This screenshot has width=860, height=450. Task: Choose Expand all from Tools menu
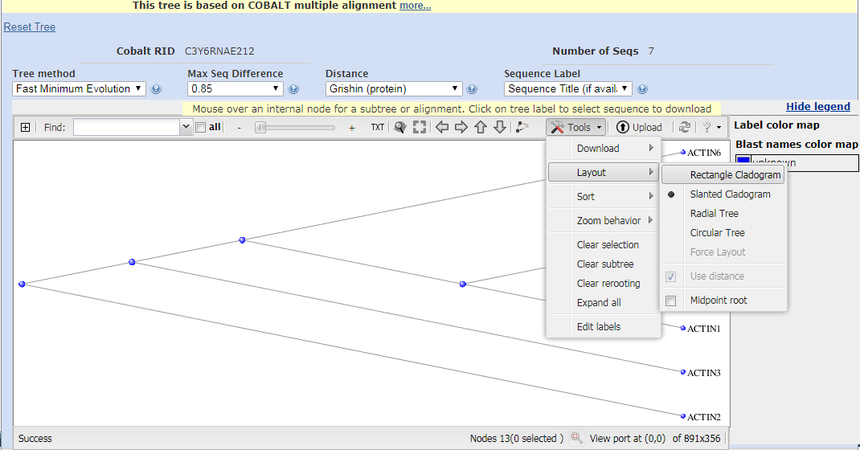coord(599,302)
